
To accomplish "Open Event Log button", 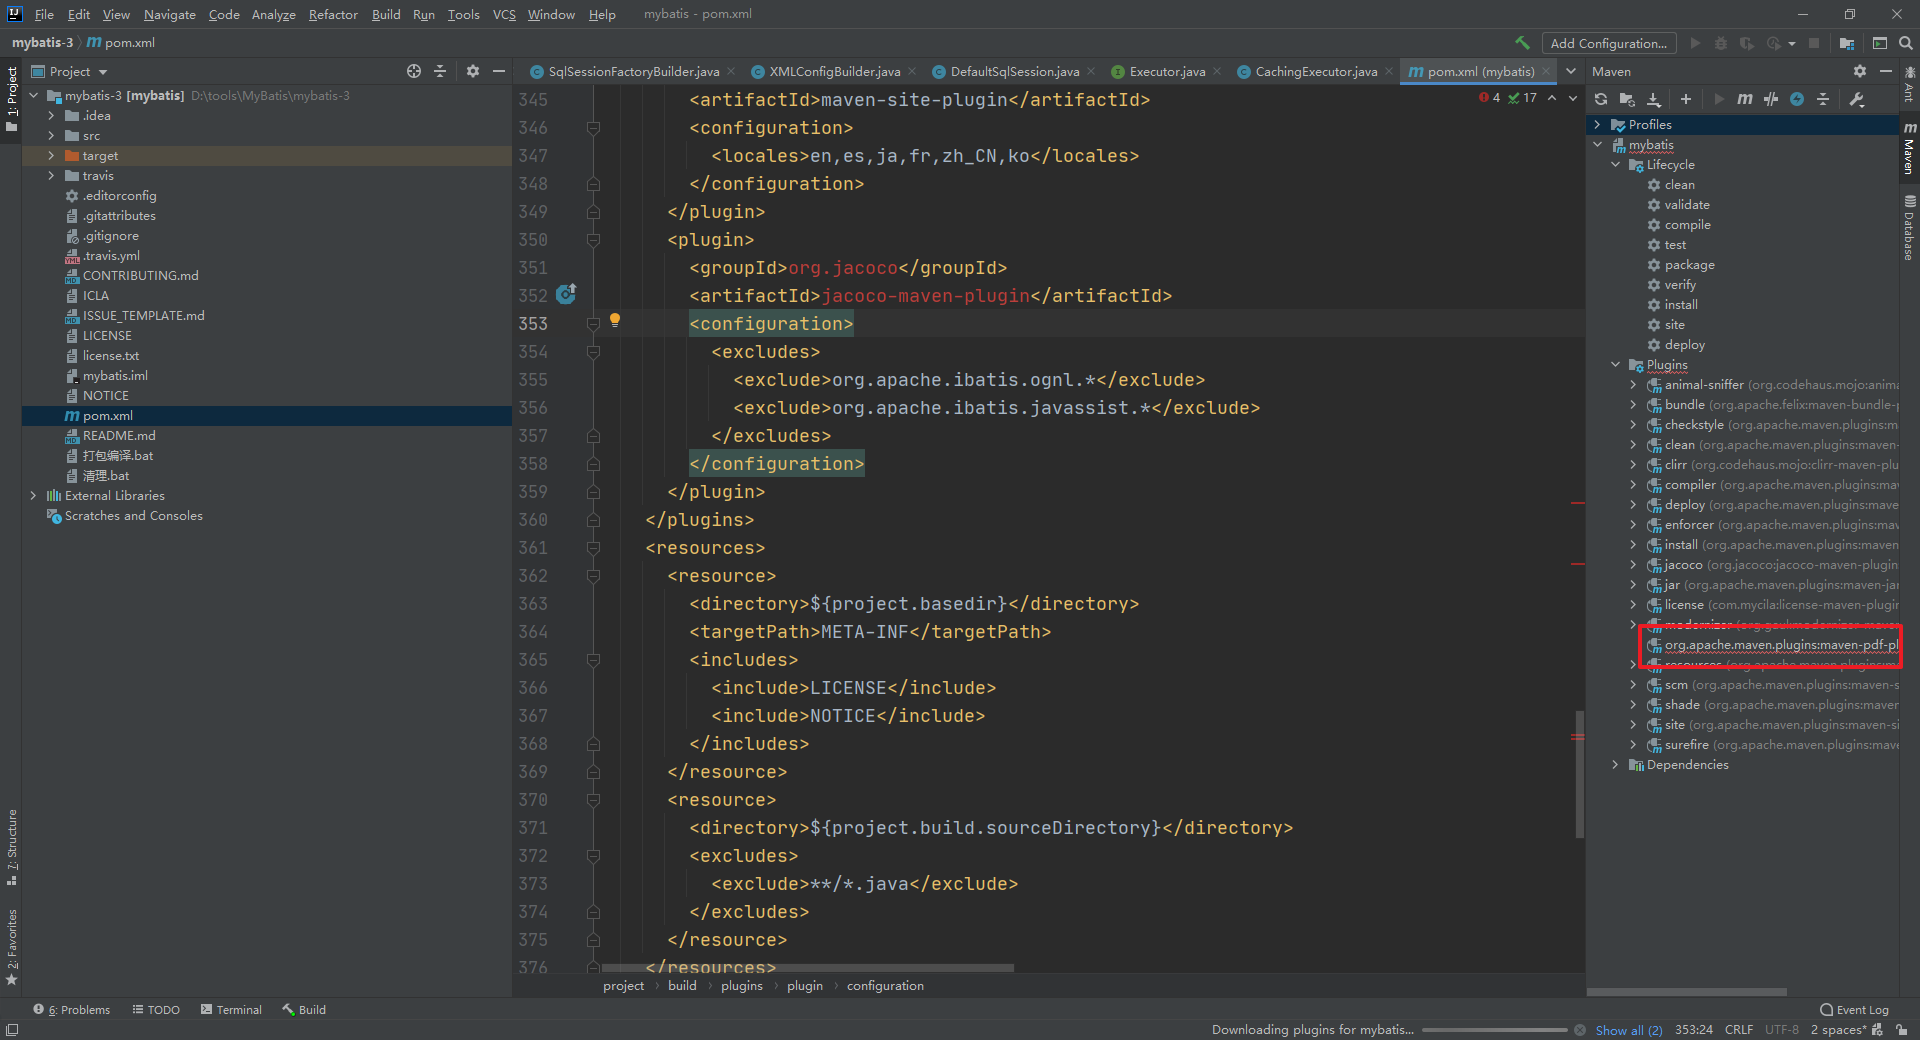I will 1855,1010.
